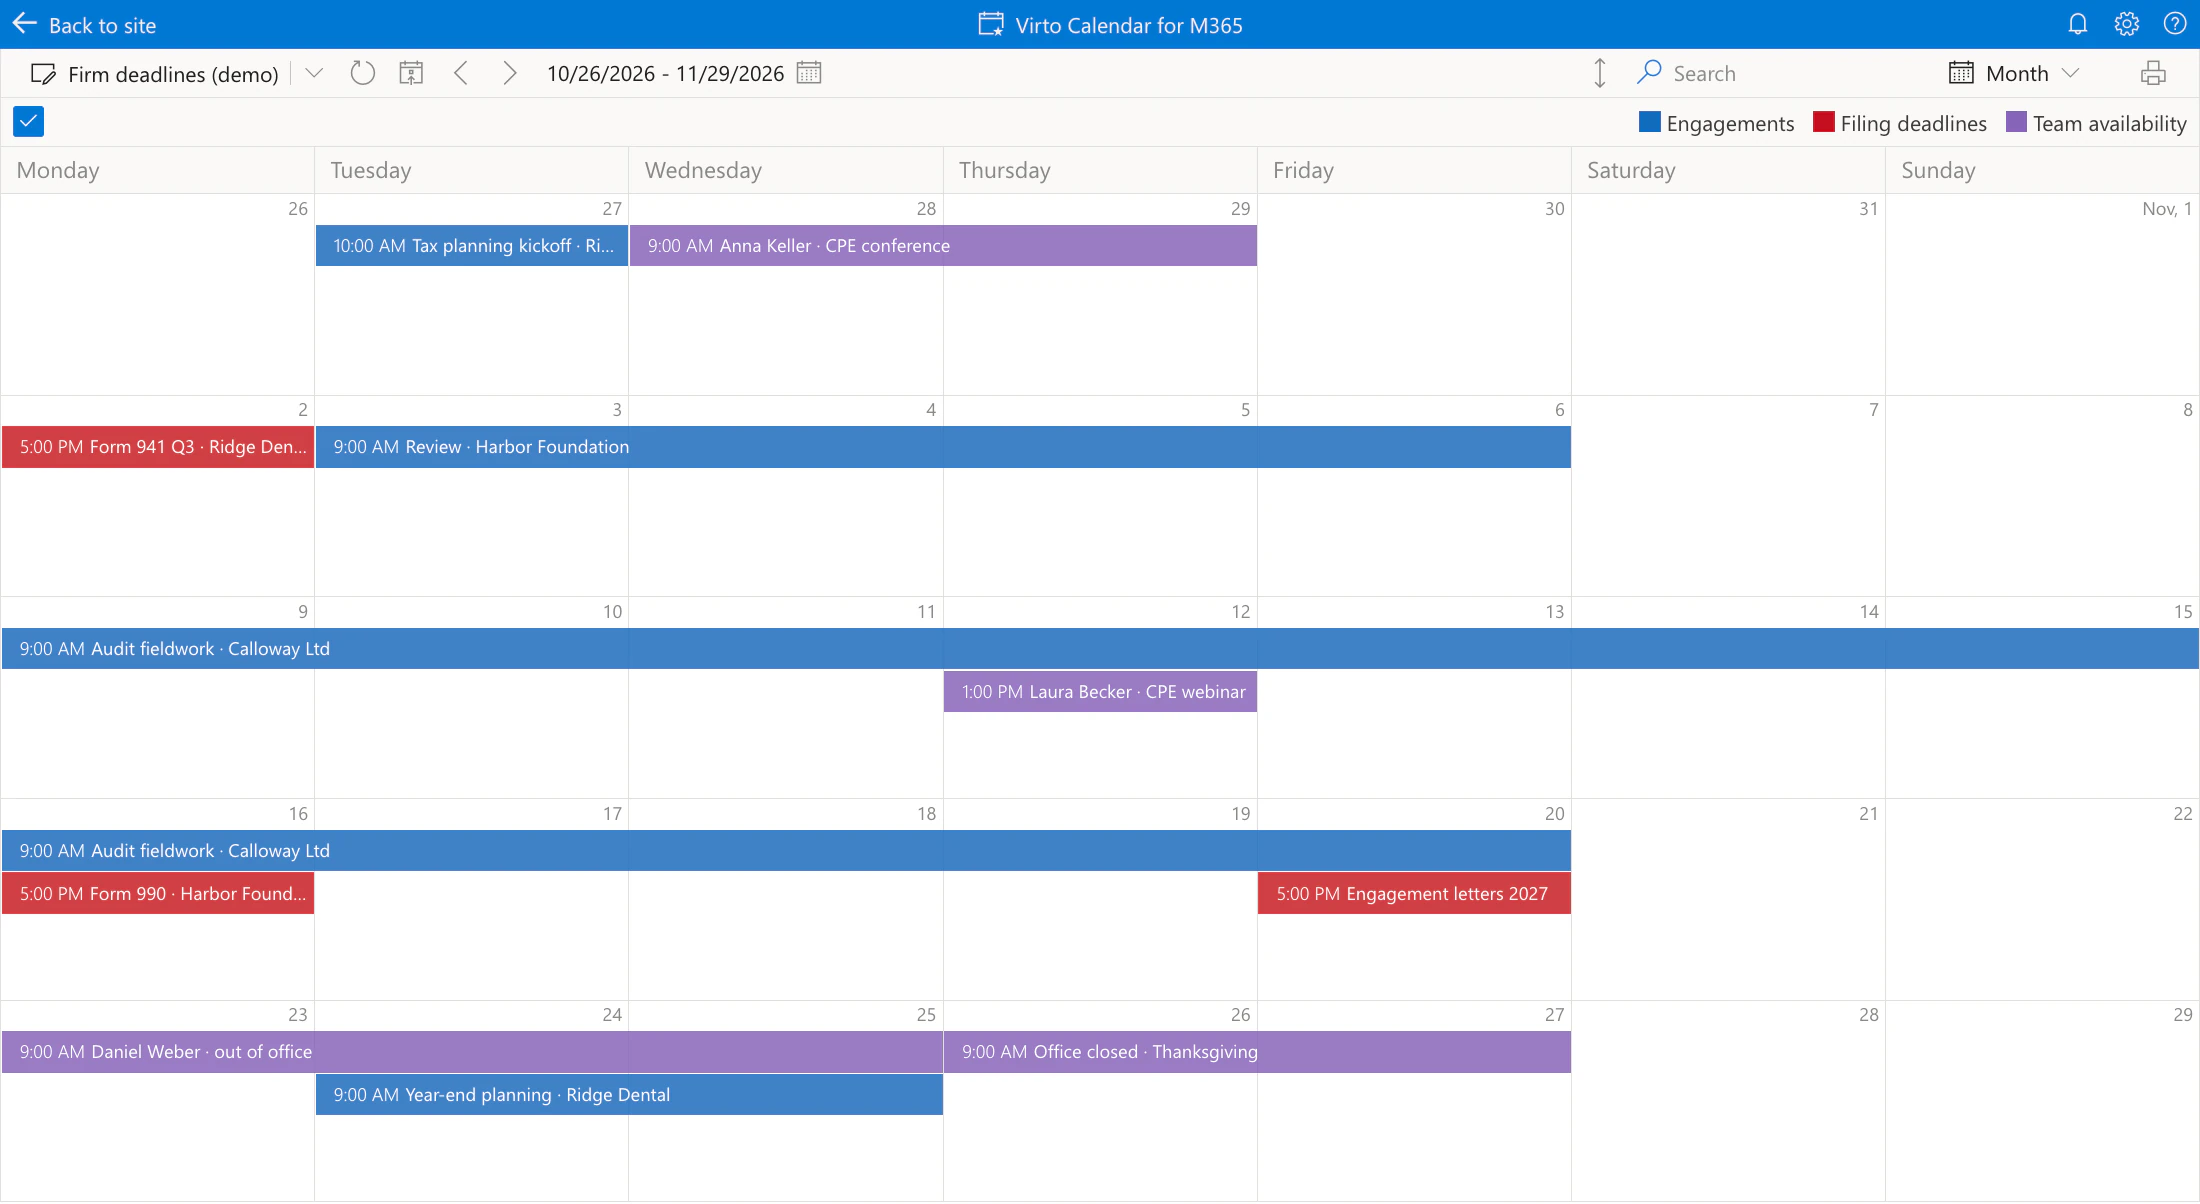Open the date picker calendar icon
The image size is (2200, 1204).
click(x=809, y=73)
